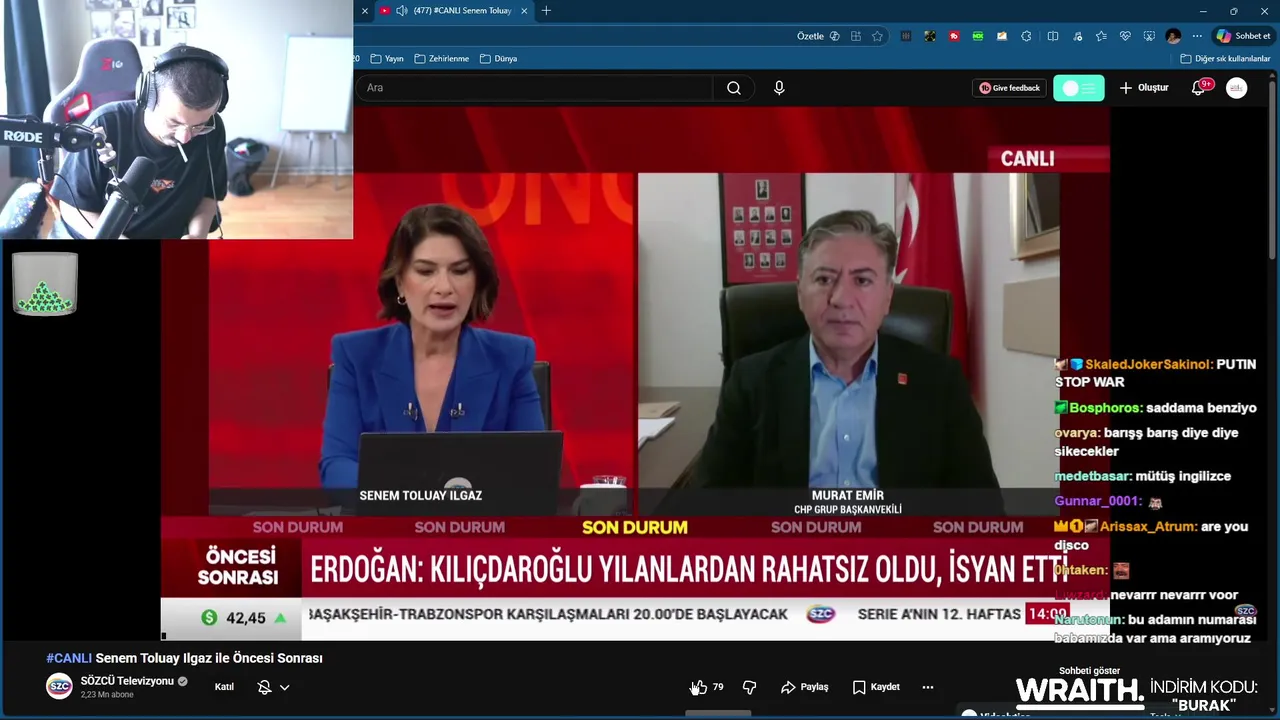Focus the YouTube Ara search field
The height and width of the screenshot is (720, 1280).
click(x=534, y=88)
